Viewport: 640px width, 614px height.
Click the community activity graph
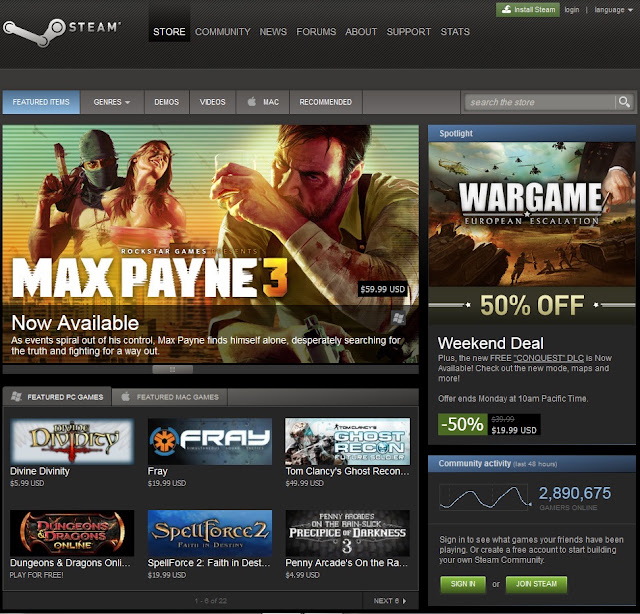pos(485,497)
